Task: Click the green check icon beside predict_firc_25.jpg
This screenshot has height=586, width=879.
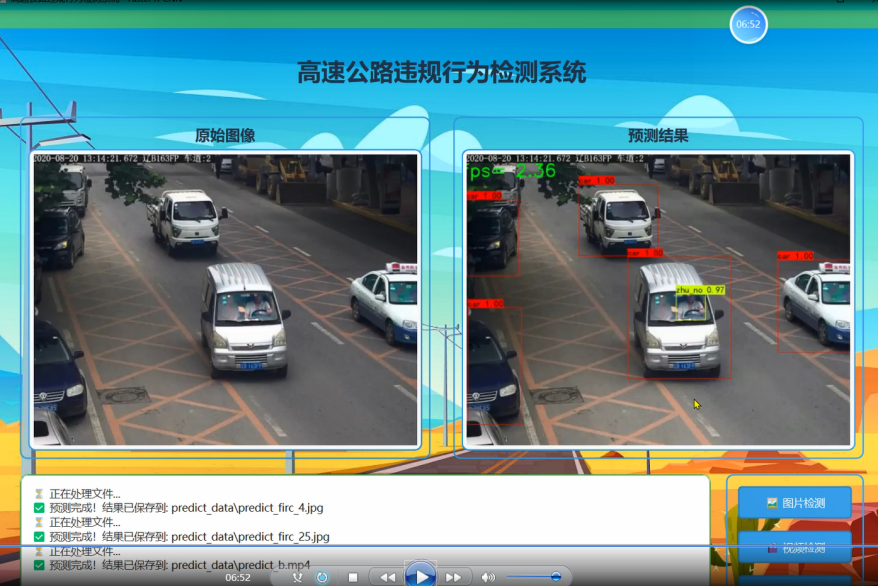Action: pyautogui.click(x=39, y=537)
